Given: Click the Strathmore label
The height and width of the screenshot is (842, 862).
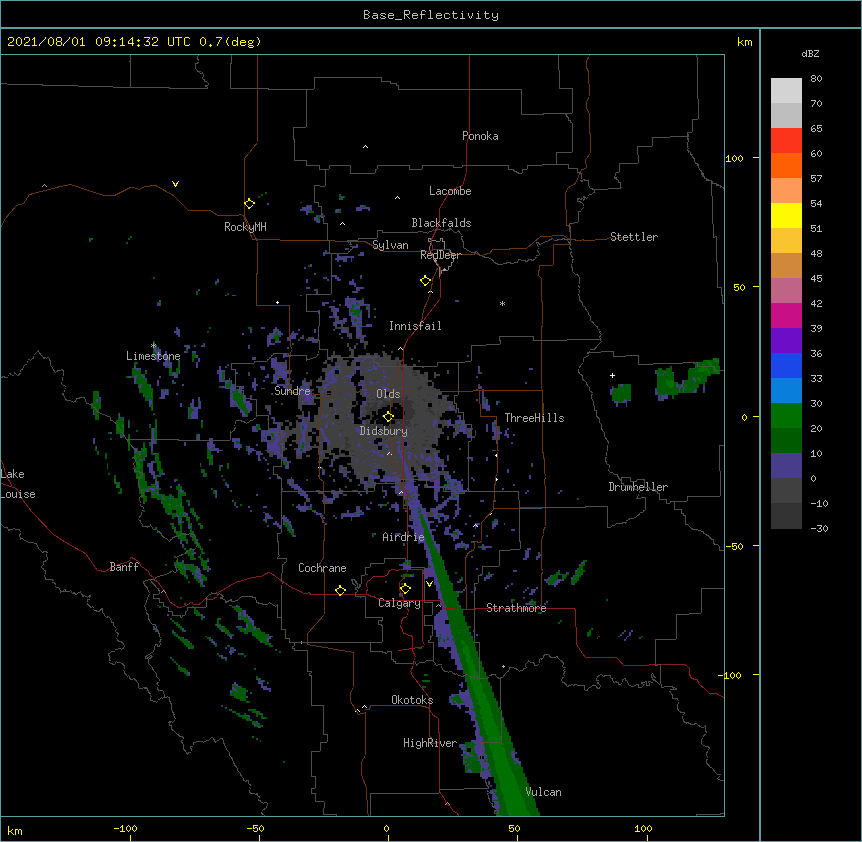Looking at the screenshot, I should (x=516, y=608).
